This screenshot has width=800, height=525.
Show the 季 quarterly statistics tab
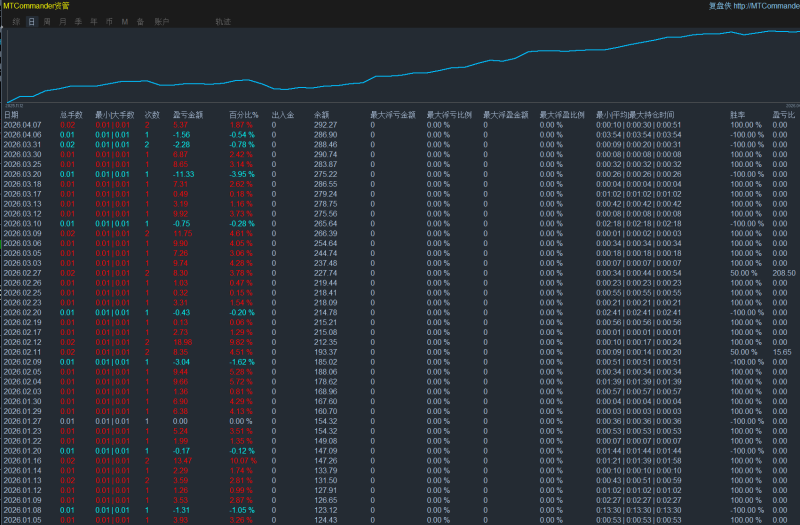click(x=78, y=21)
